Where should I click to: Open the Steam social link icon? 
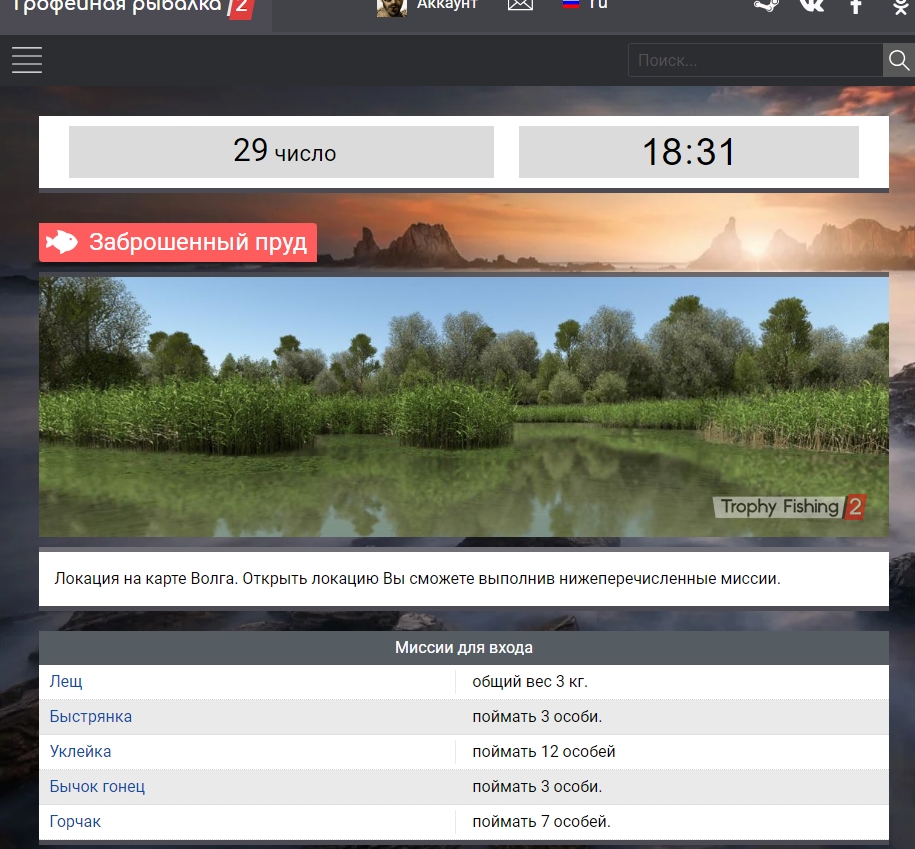click(x=766, y=5)
